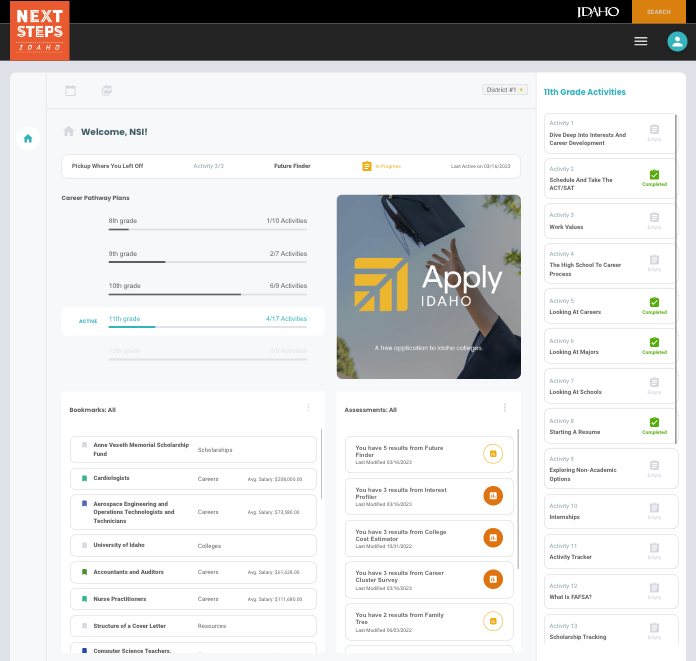Open the In-Progress Future Finder clipboard icon

[x=367, y=166]
